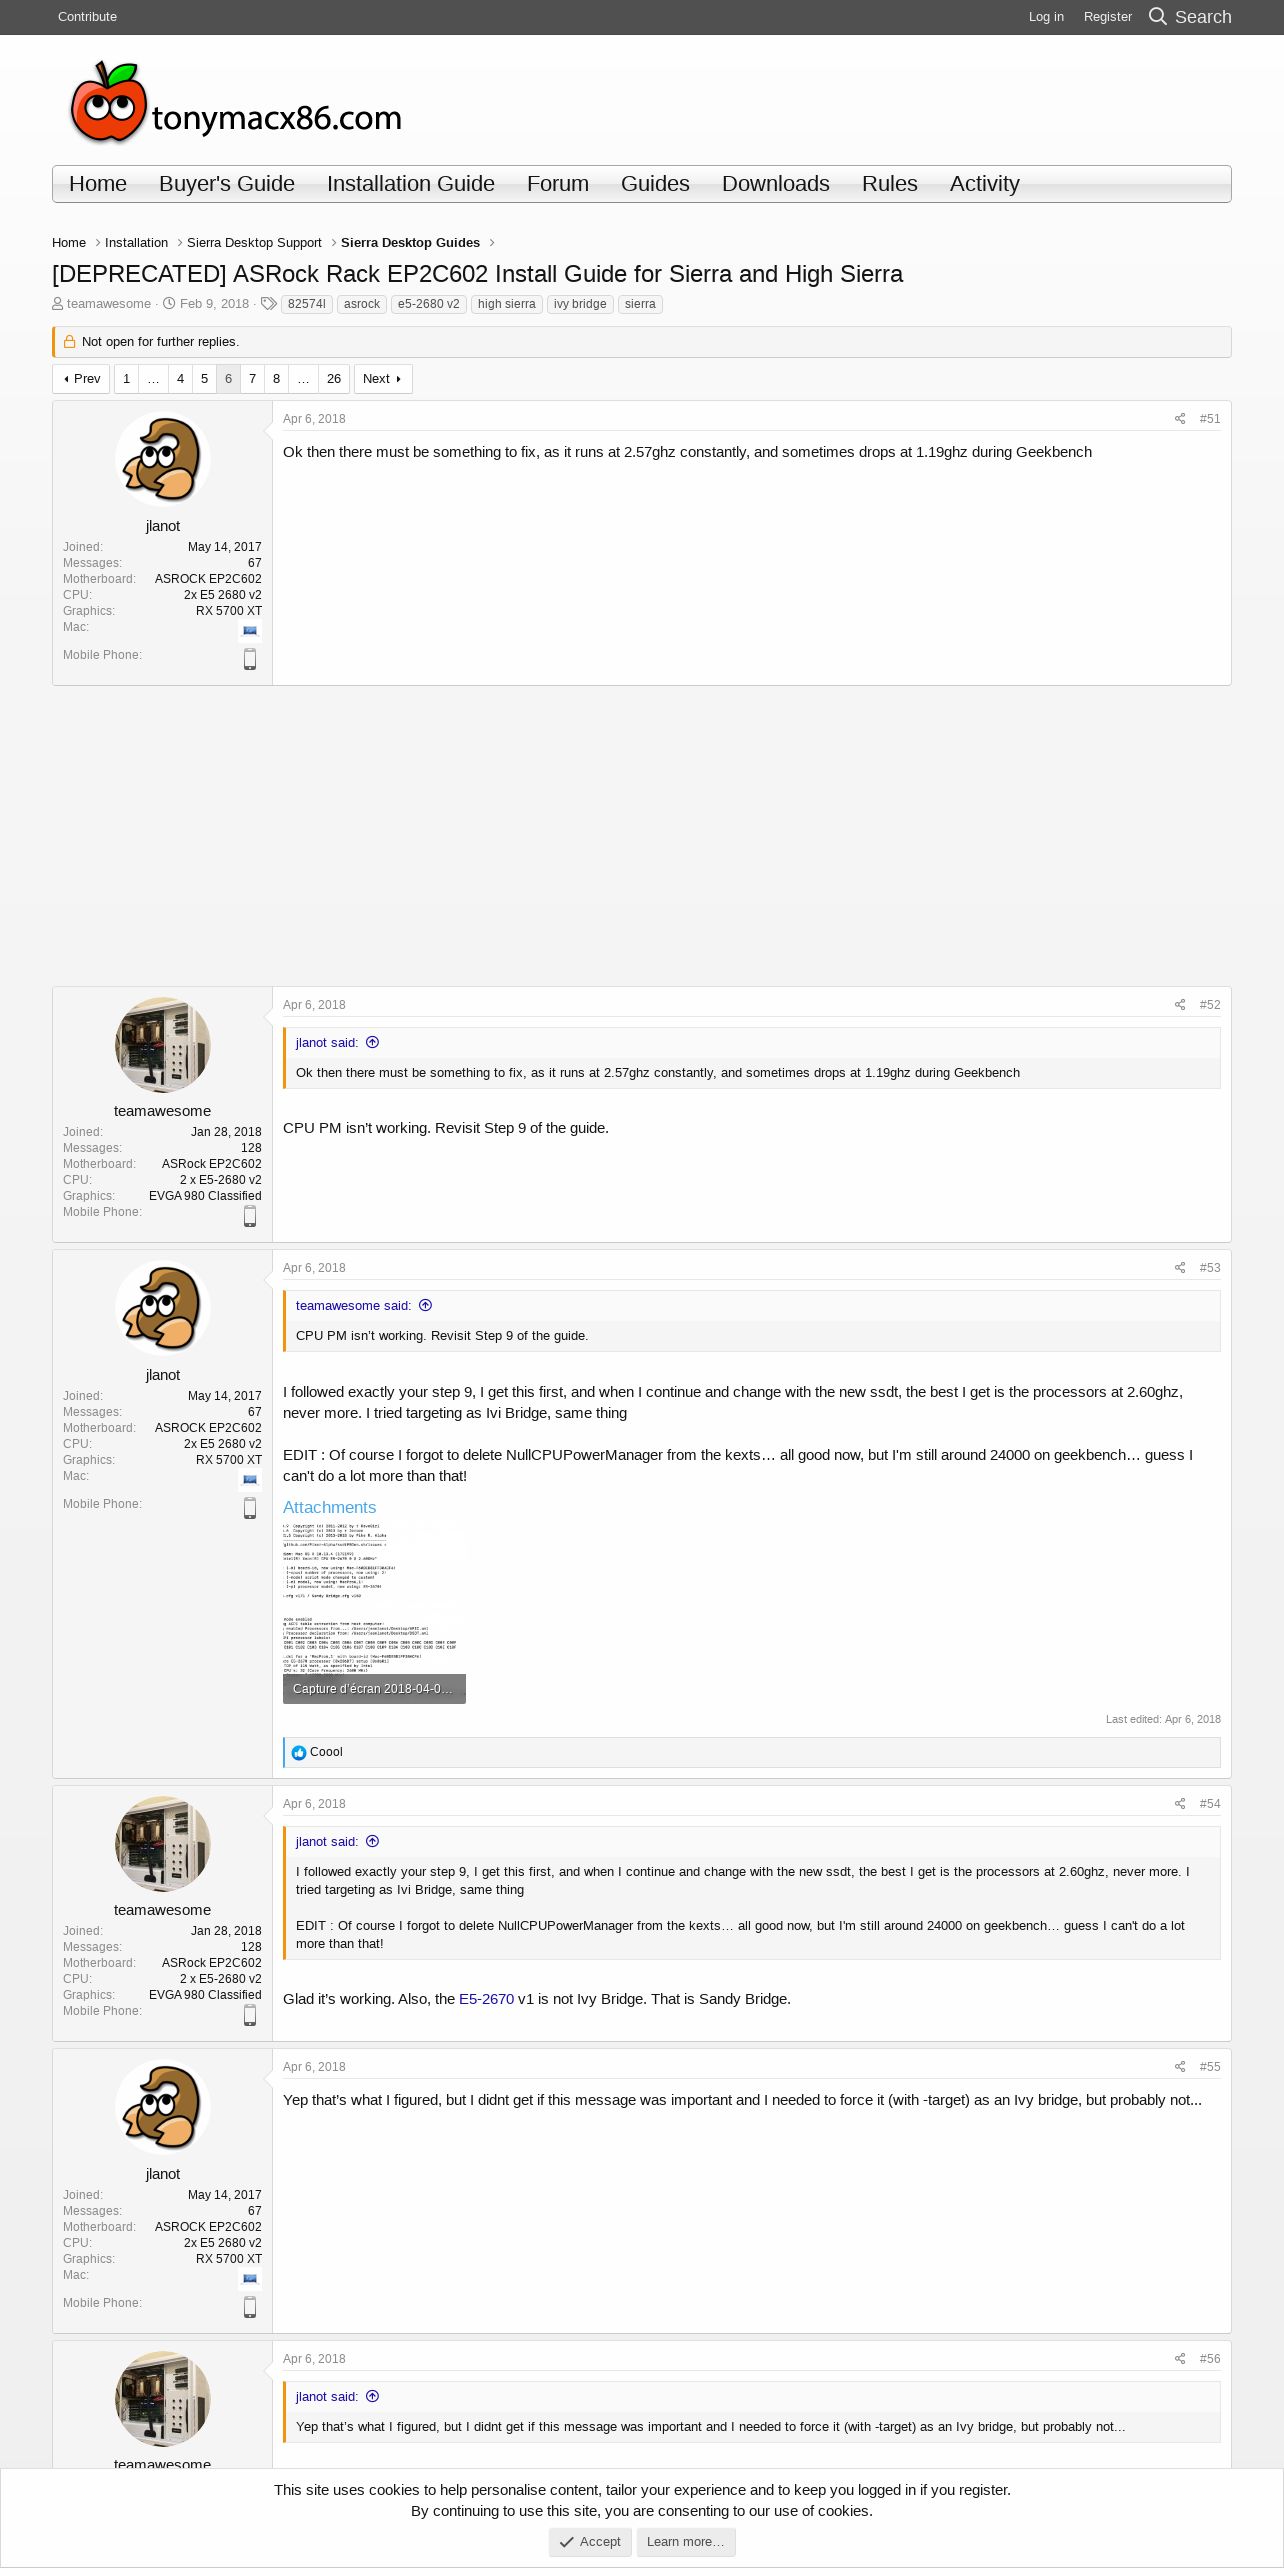This screenshot has width=1284, height=2568.
Task: Expand the page ellipsis after page 8
Action: point(303,379)
